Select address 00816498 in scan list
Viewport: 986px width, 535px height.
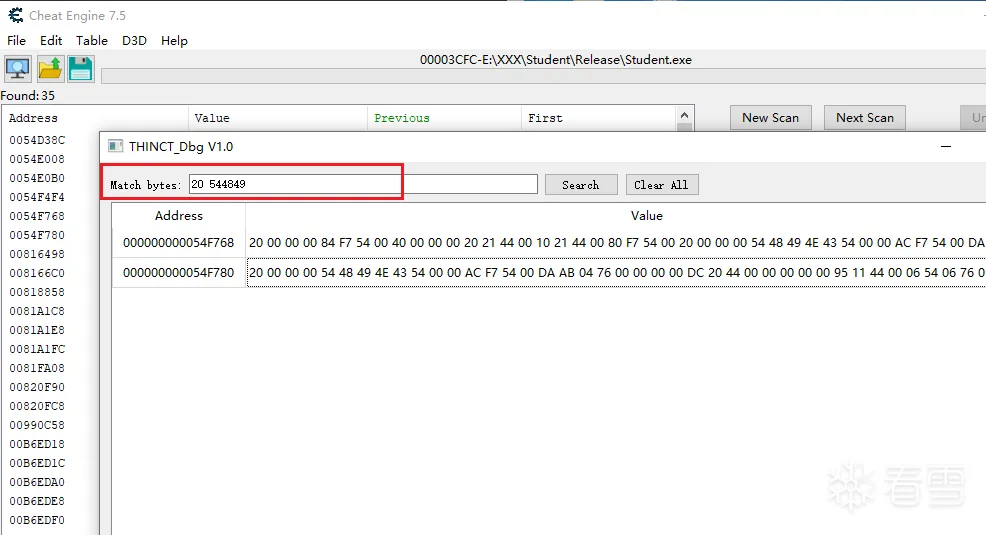[37, 254]
